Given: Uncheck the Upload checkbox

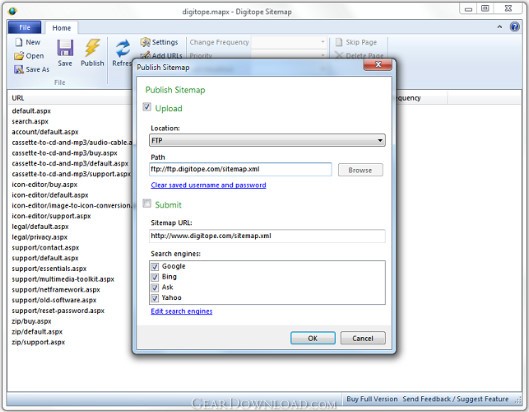Looking at the screenshot, I should 147,107.
